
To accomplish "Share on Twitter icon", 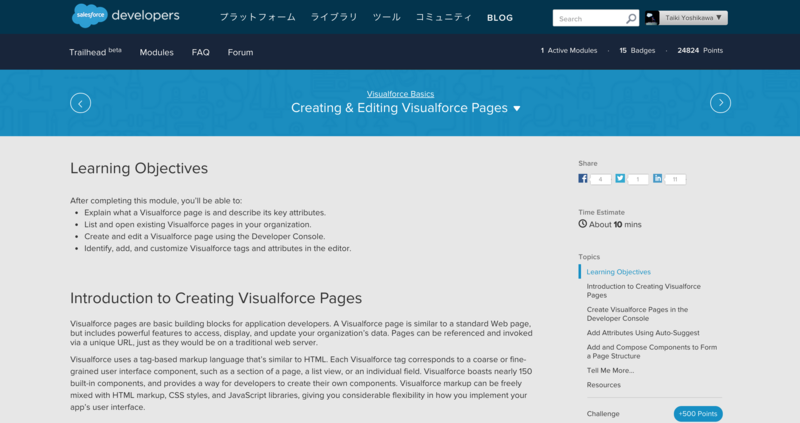I will 620,178.
